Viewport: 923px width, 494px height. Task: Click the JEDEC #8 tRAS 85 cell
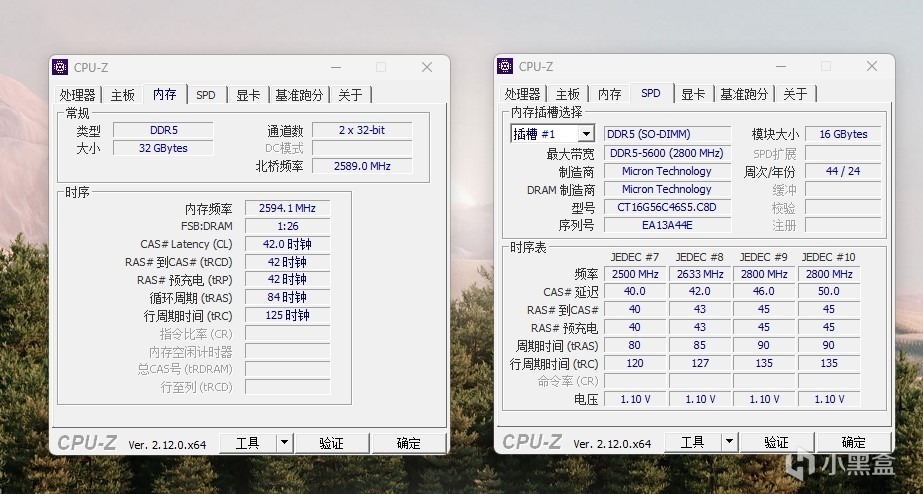(700, 346)
